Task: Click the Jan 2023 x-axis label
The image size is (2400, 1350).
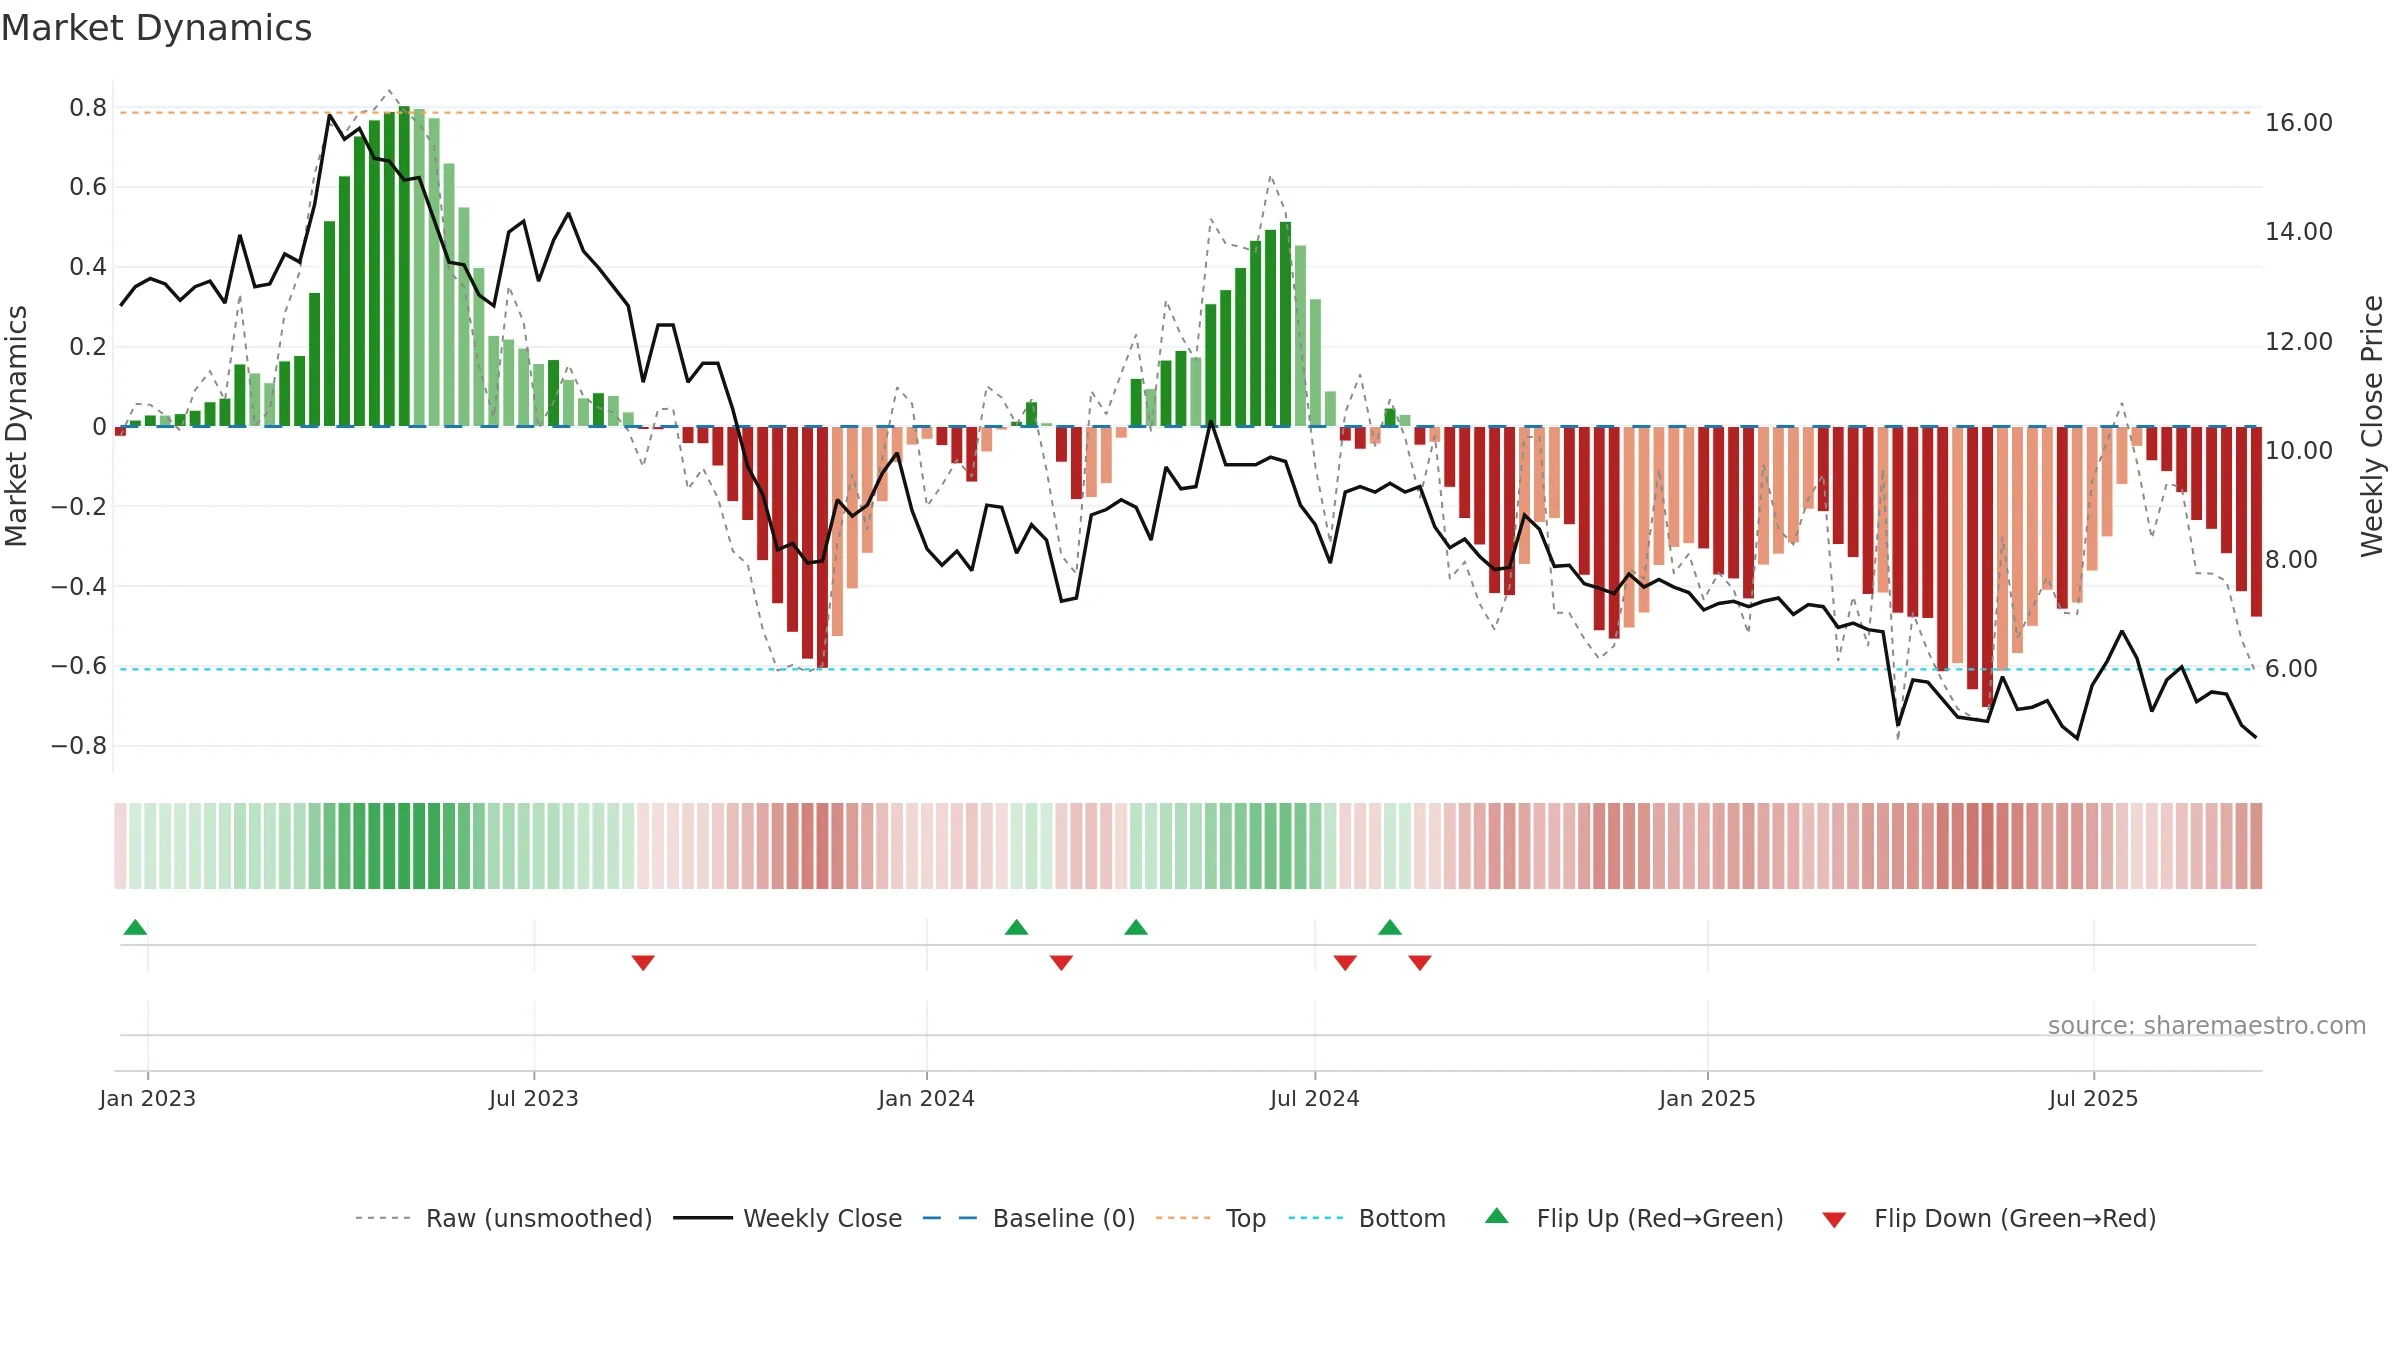Action: 147,1098
